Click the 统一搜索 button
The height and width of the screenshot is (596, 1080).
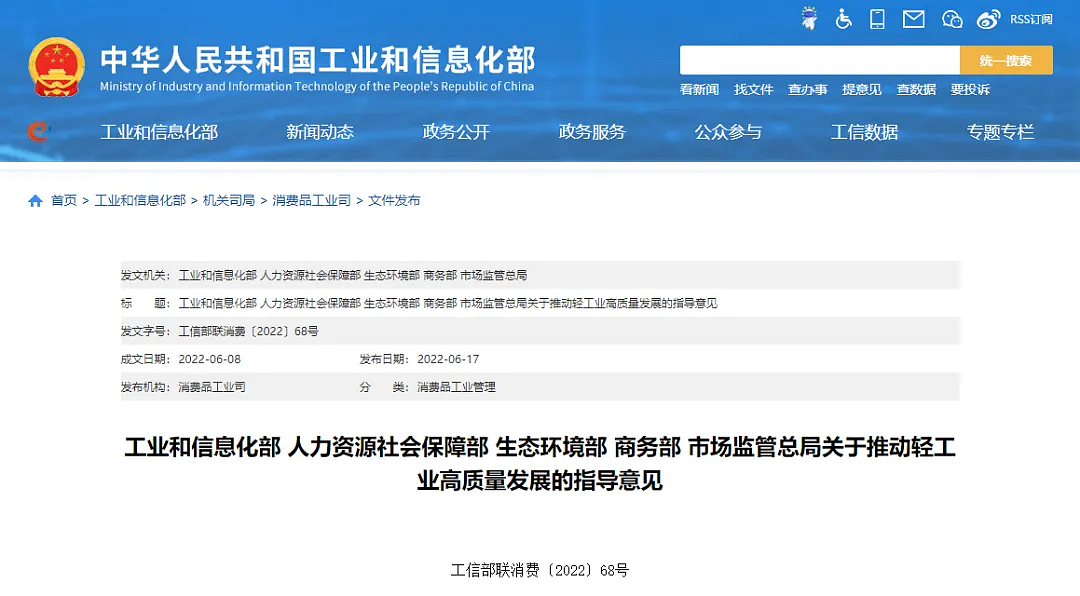(x=1006, y=60)
